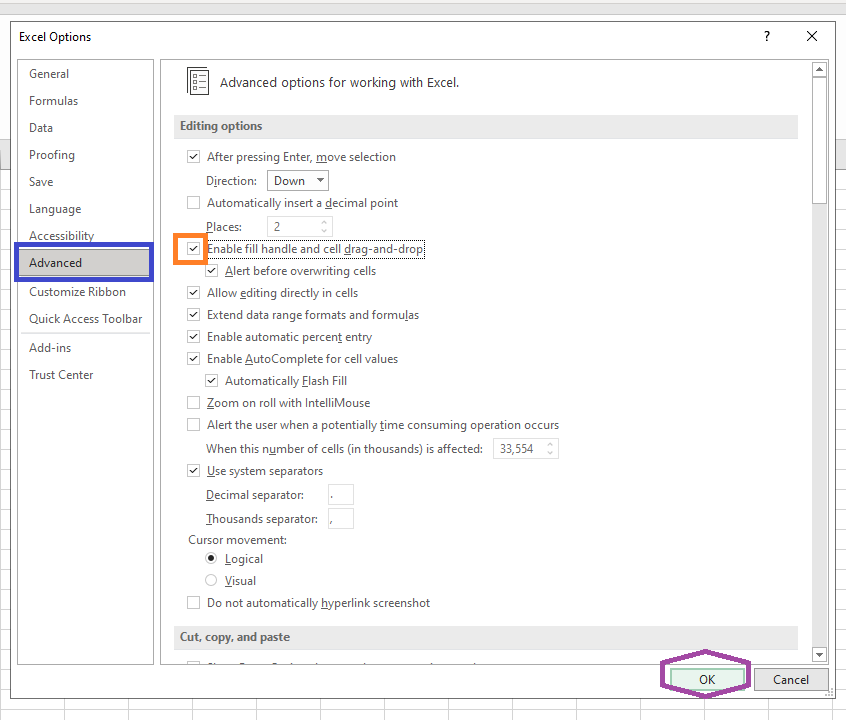Image resolution: width=846 pixels, height=720 pixels.
Task: Click the Decimal separator field
Action: 340,494
